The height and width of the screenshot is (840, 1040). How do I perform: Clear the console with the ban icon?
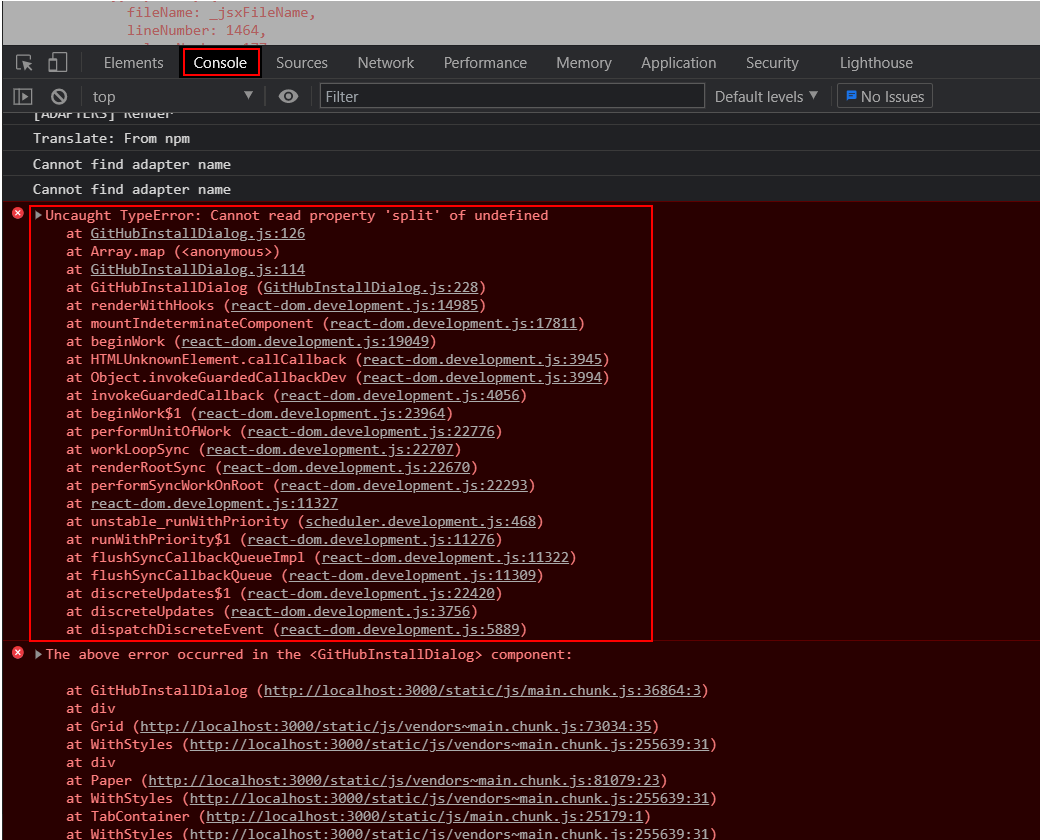coord(59,97)
